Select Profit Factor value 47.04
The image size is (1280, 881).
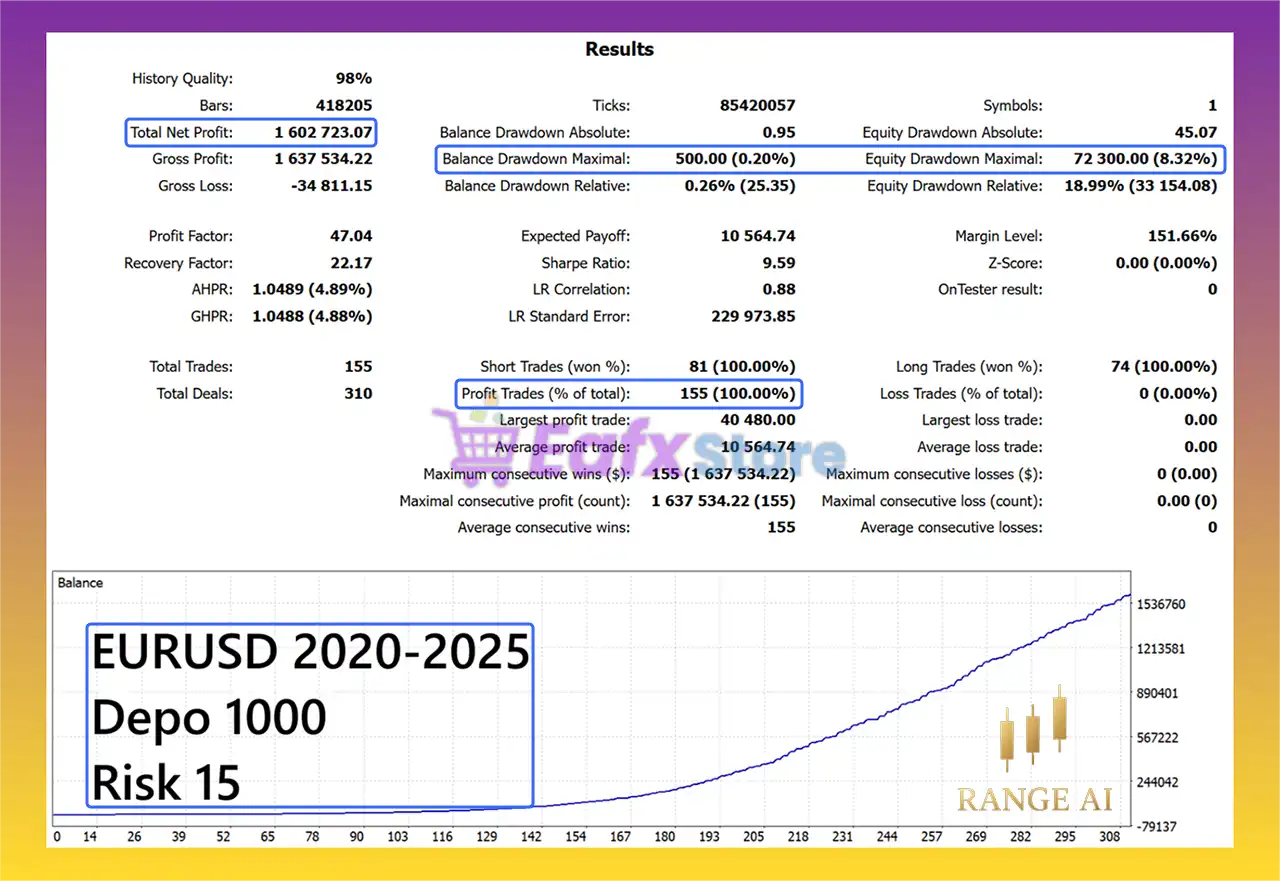[350, 236]
